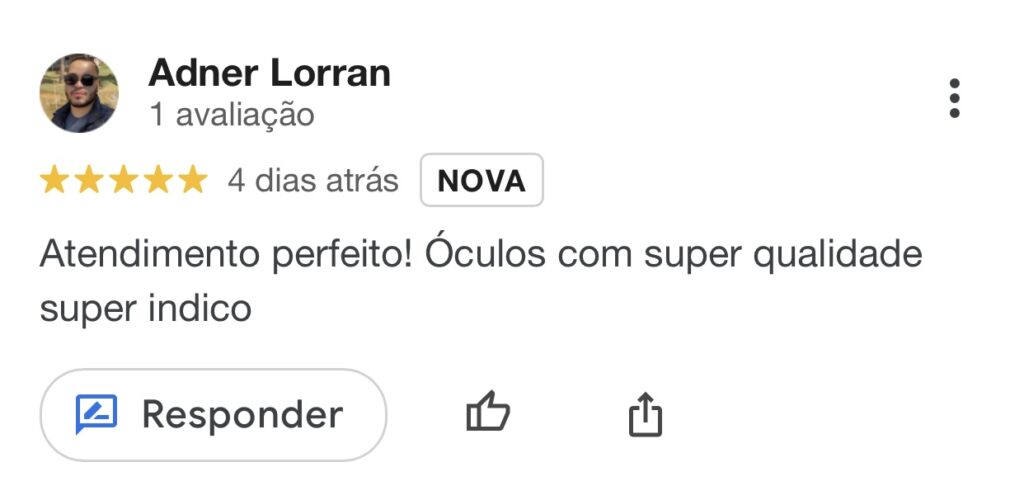Open the three-dot more options menu
Image resolution: width=1024 pixels, height=486 pixels.
[x=954, y=98]
